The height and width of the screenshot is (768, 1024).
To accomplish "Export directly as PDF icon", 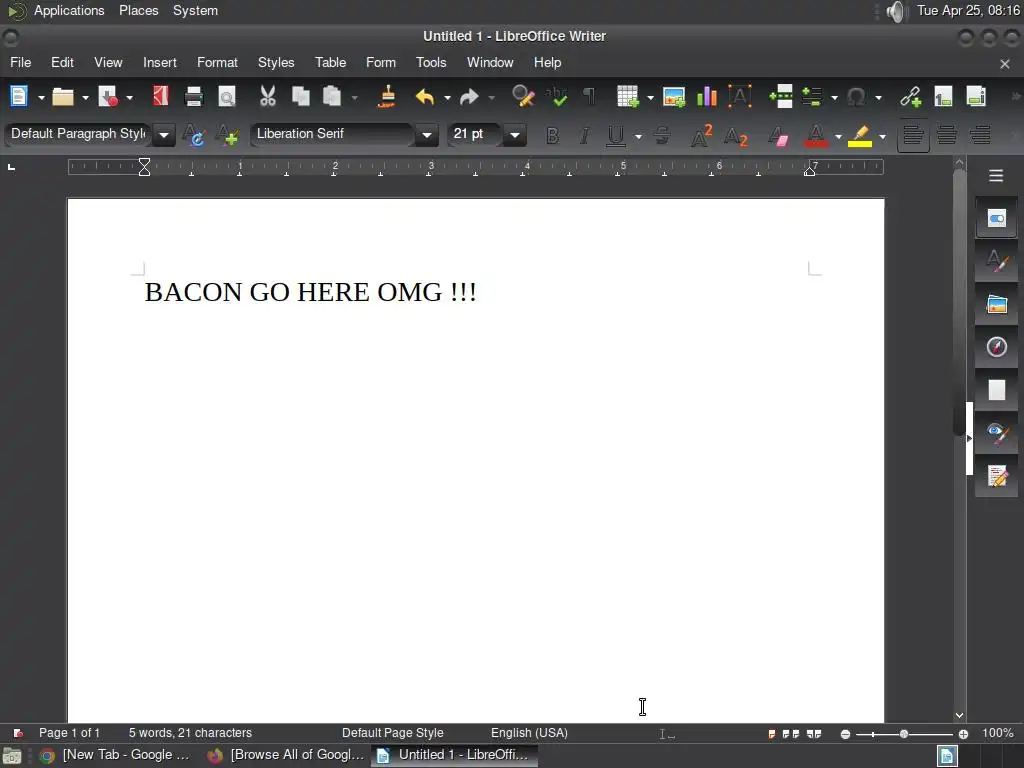I will [x=161, y=97].
